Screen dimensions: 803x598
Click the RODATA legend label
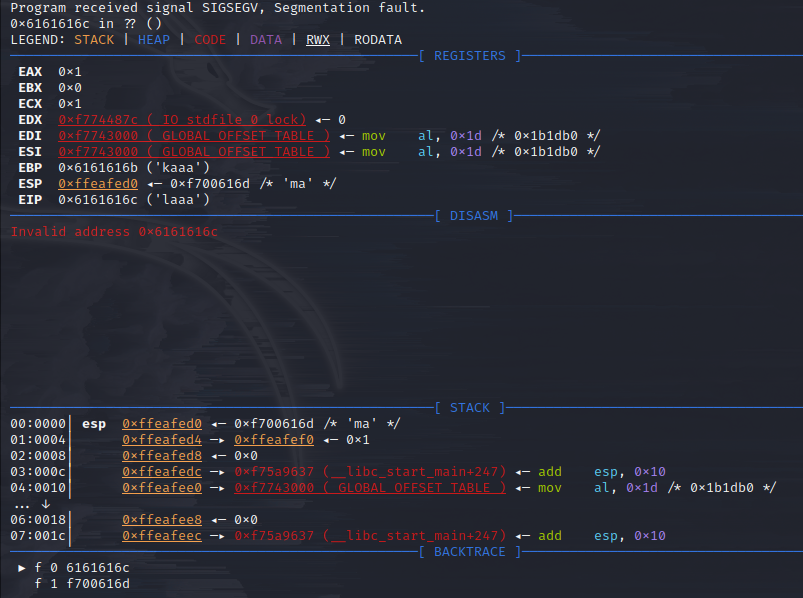click(378, 40)
